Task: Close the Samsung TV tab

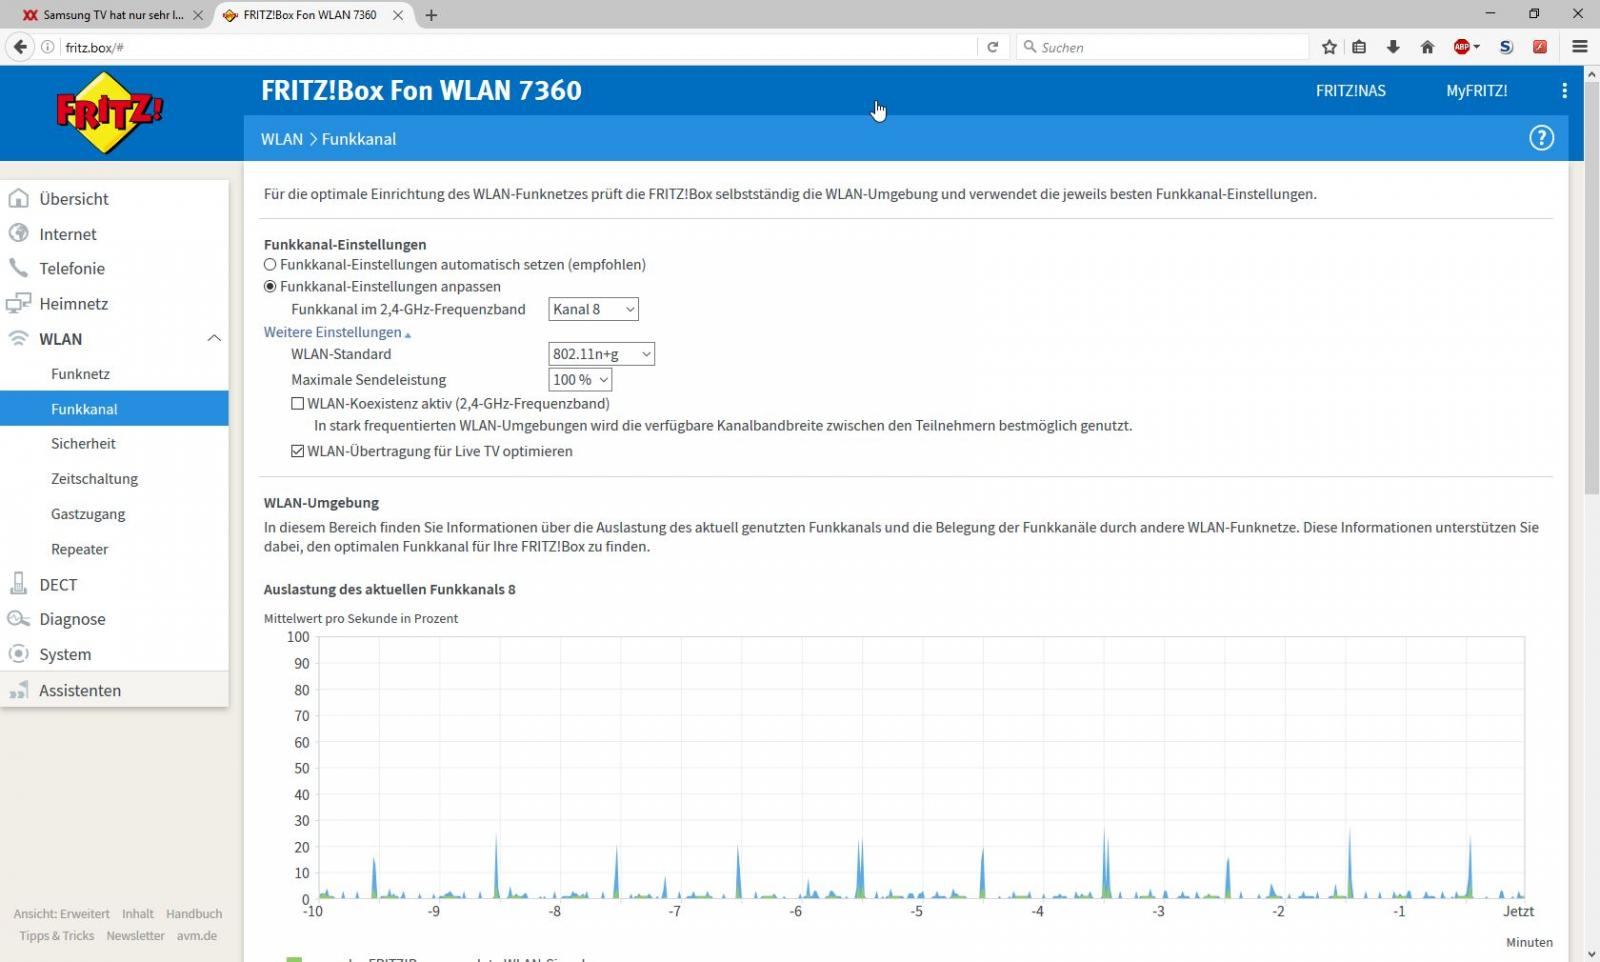Action: [x=198, y=15]
